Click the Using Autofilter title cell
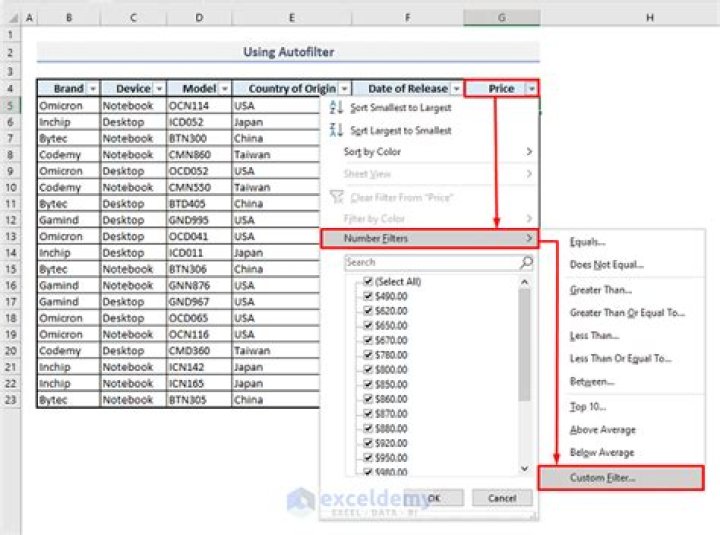 [x=288, y=52]
